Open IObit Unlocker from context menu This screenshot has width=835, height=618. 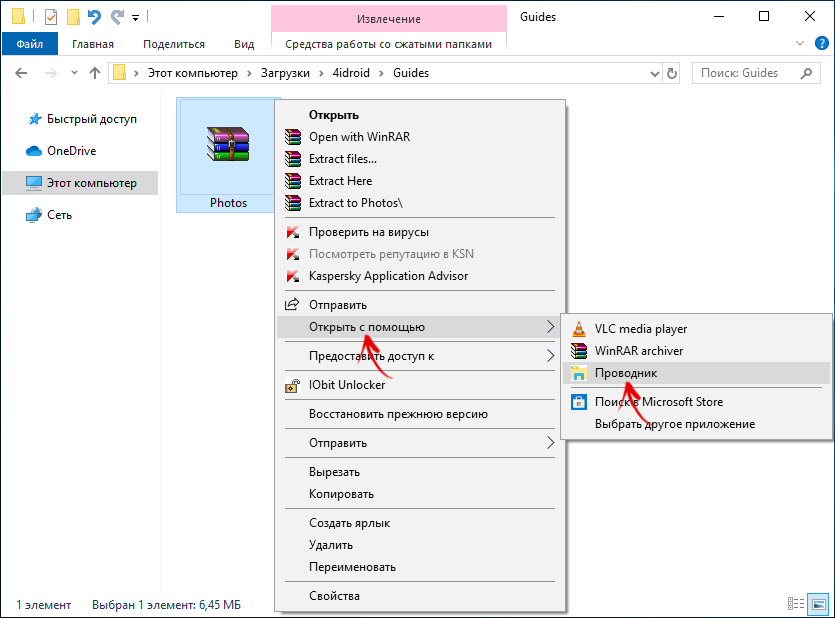pyautogui.click(x=345, y=385)
